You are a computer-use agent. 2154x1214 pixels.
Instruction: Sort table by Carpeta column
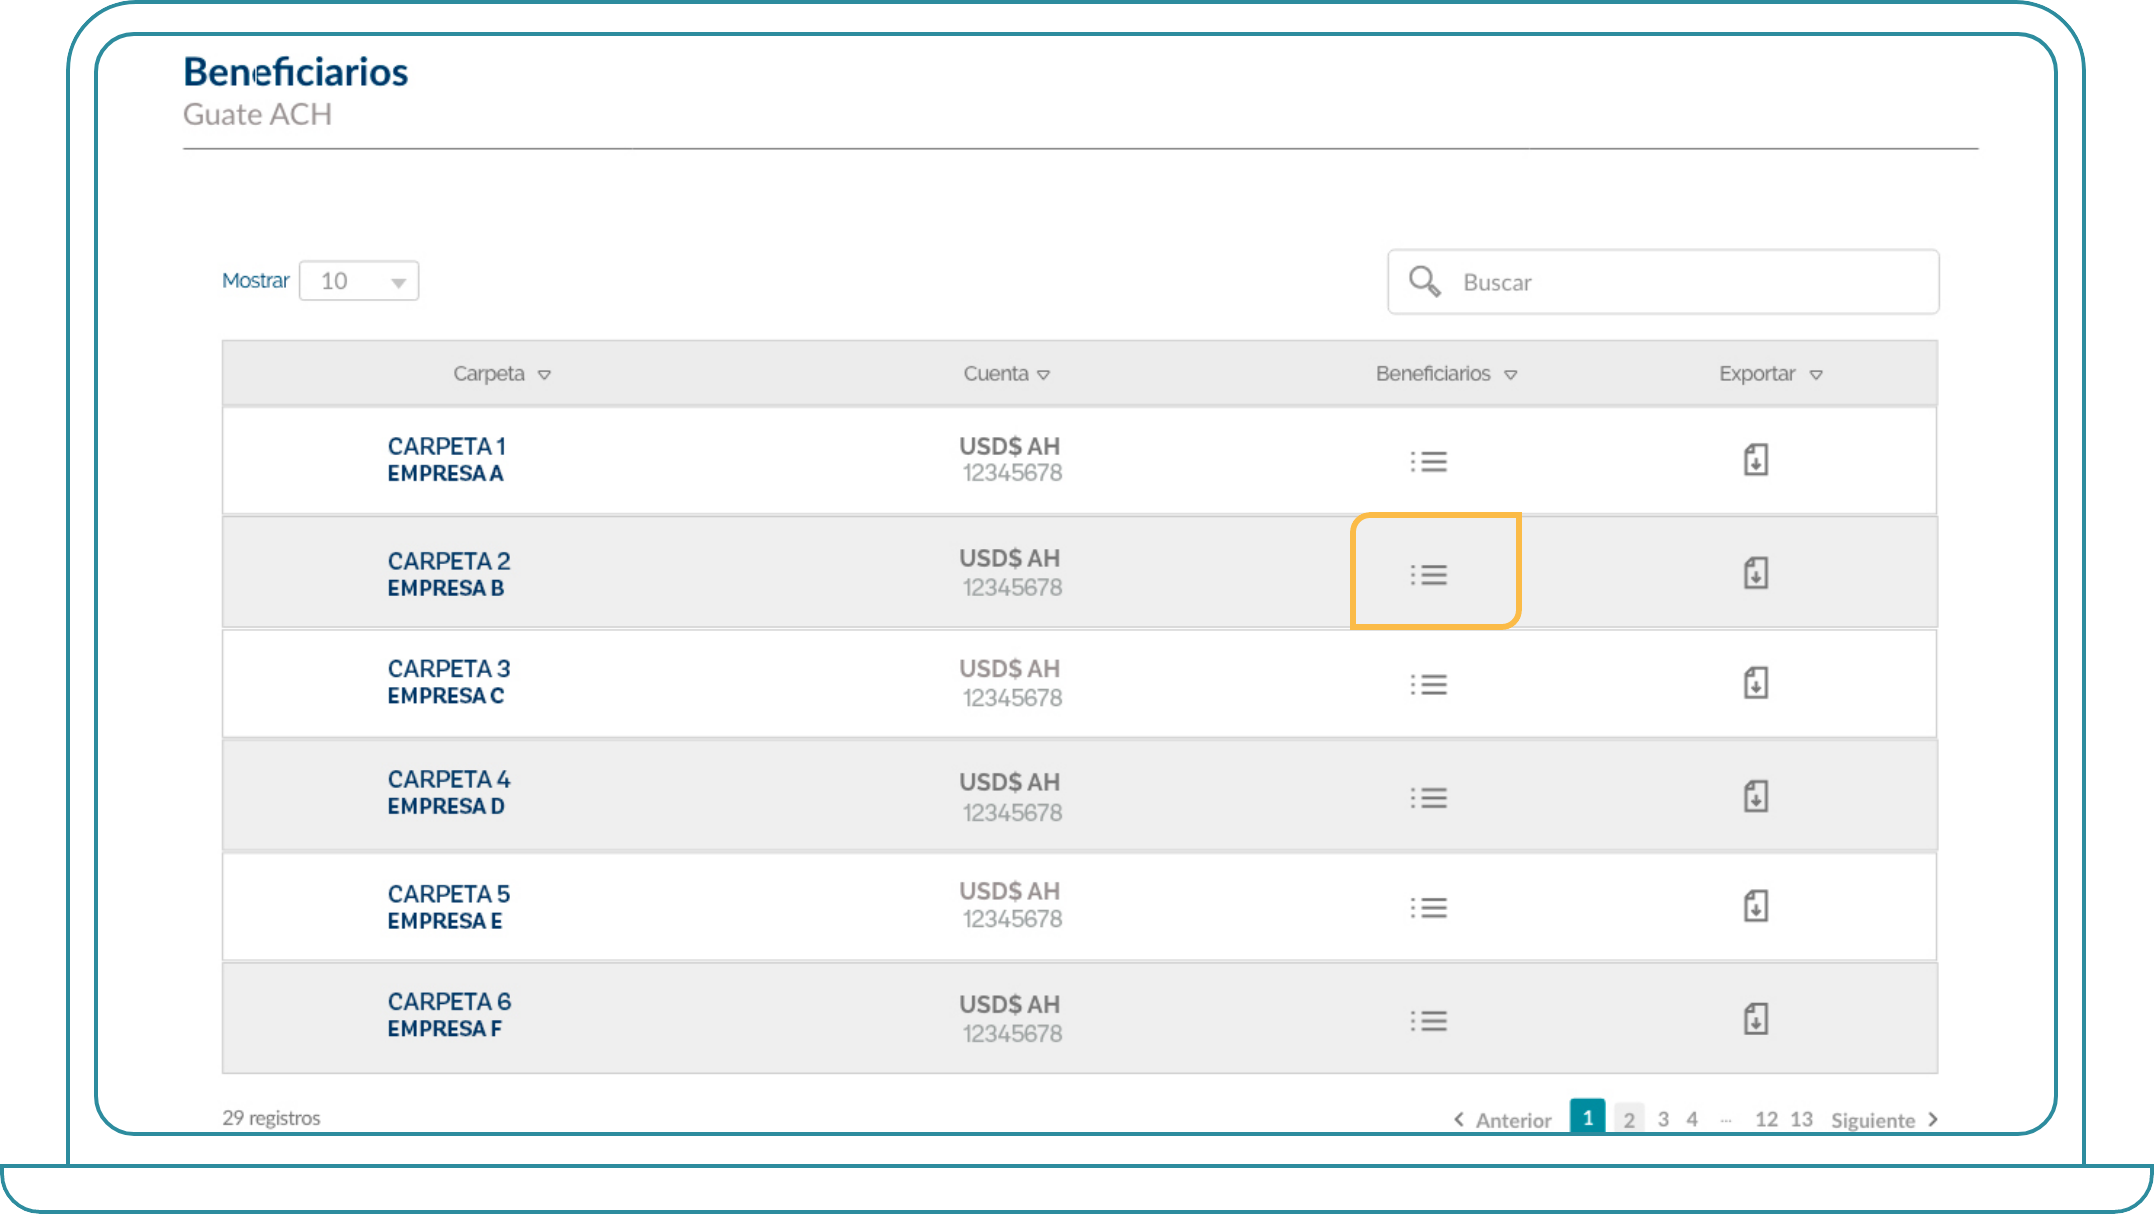[502, 374]
